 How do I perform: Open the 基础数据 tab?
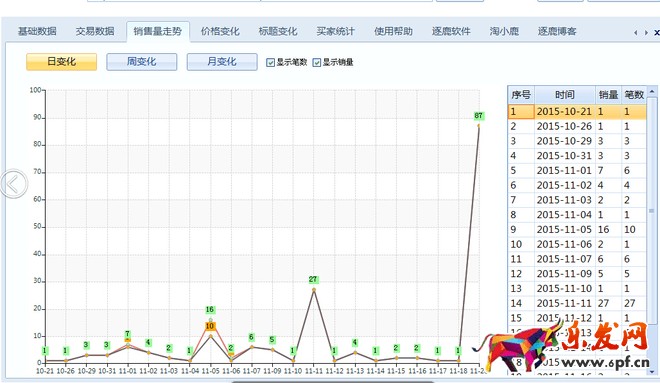(x=37, y=31)
